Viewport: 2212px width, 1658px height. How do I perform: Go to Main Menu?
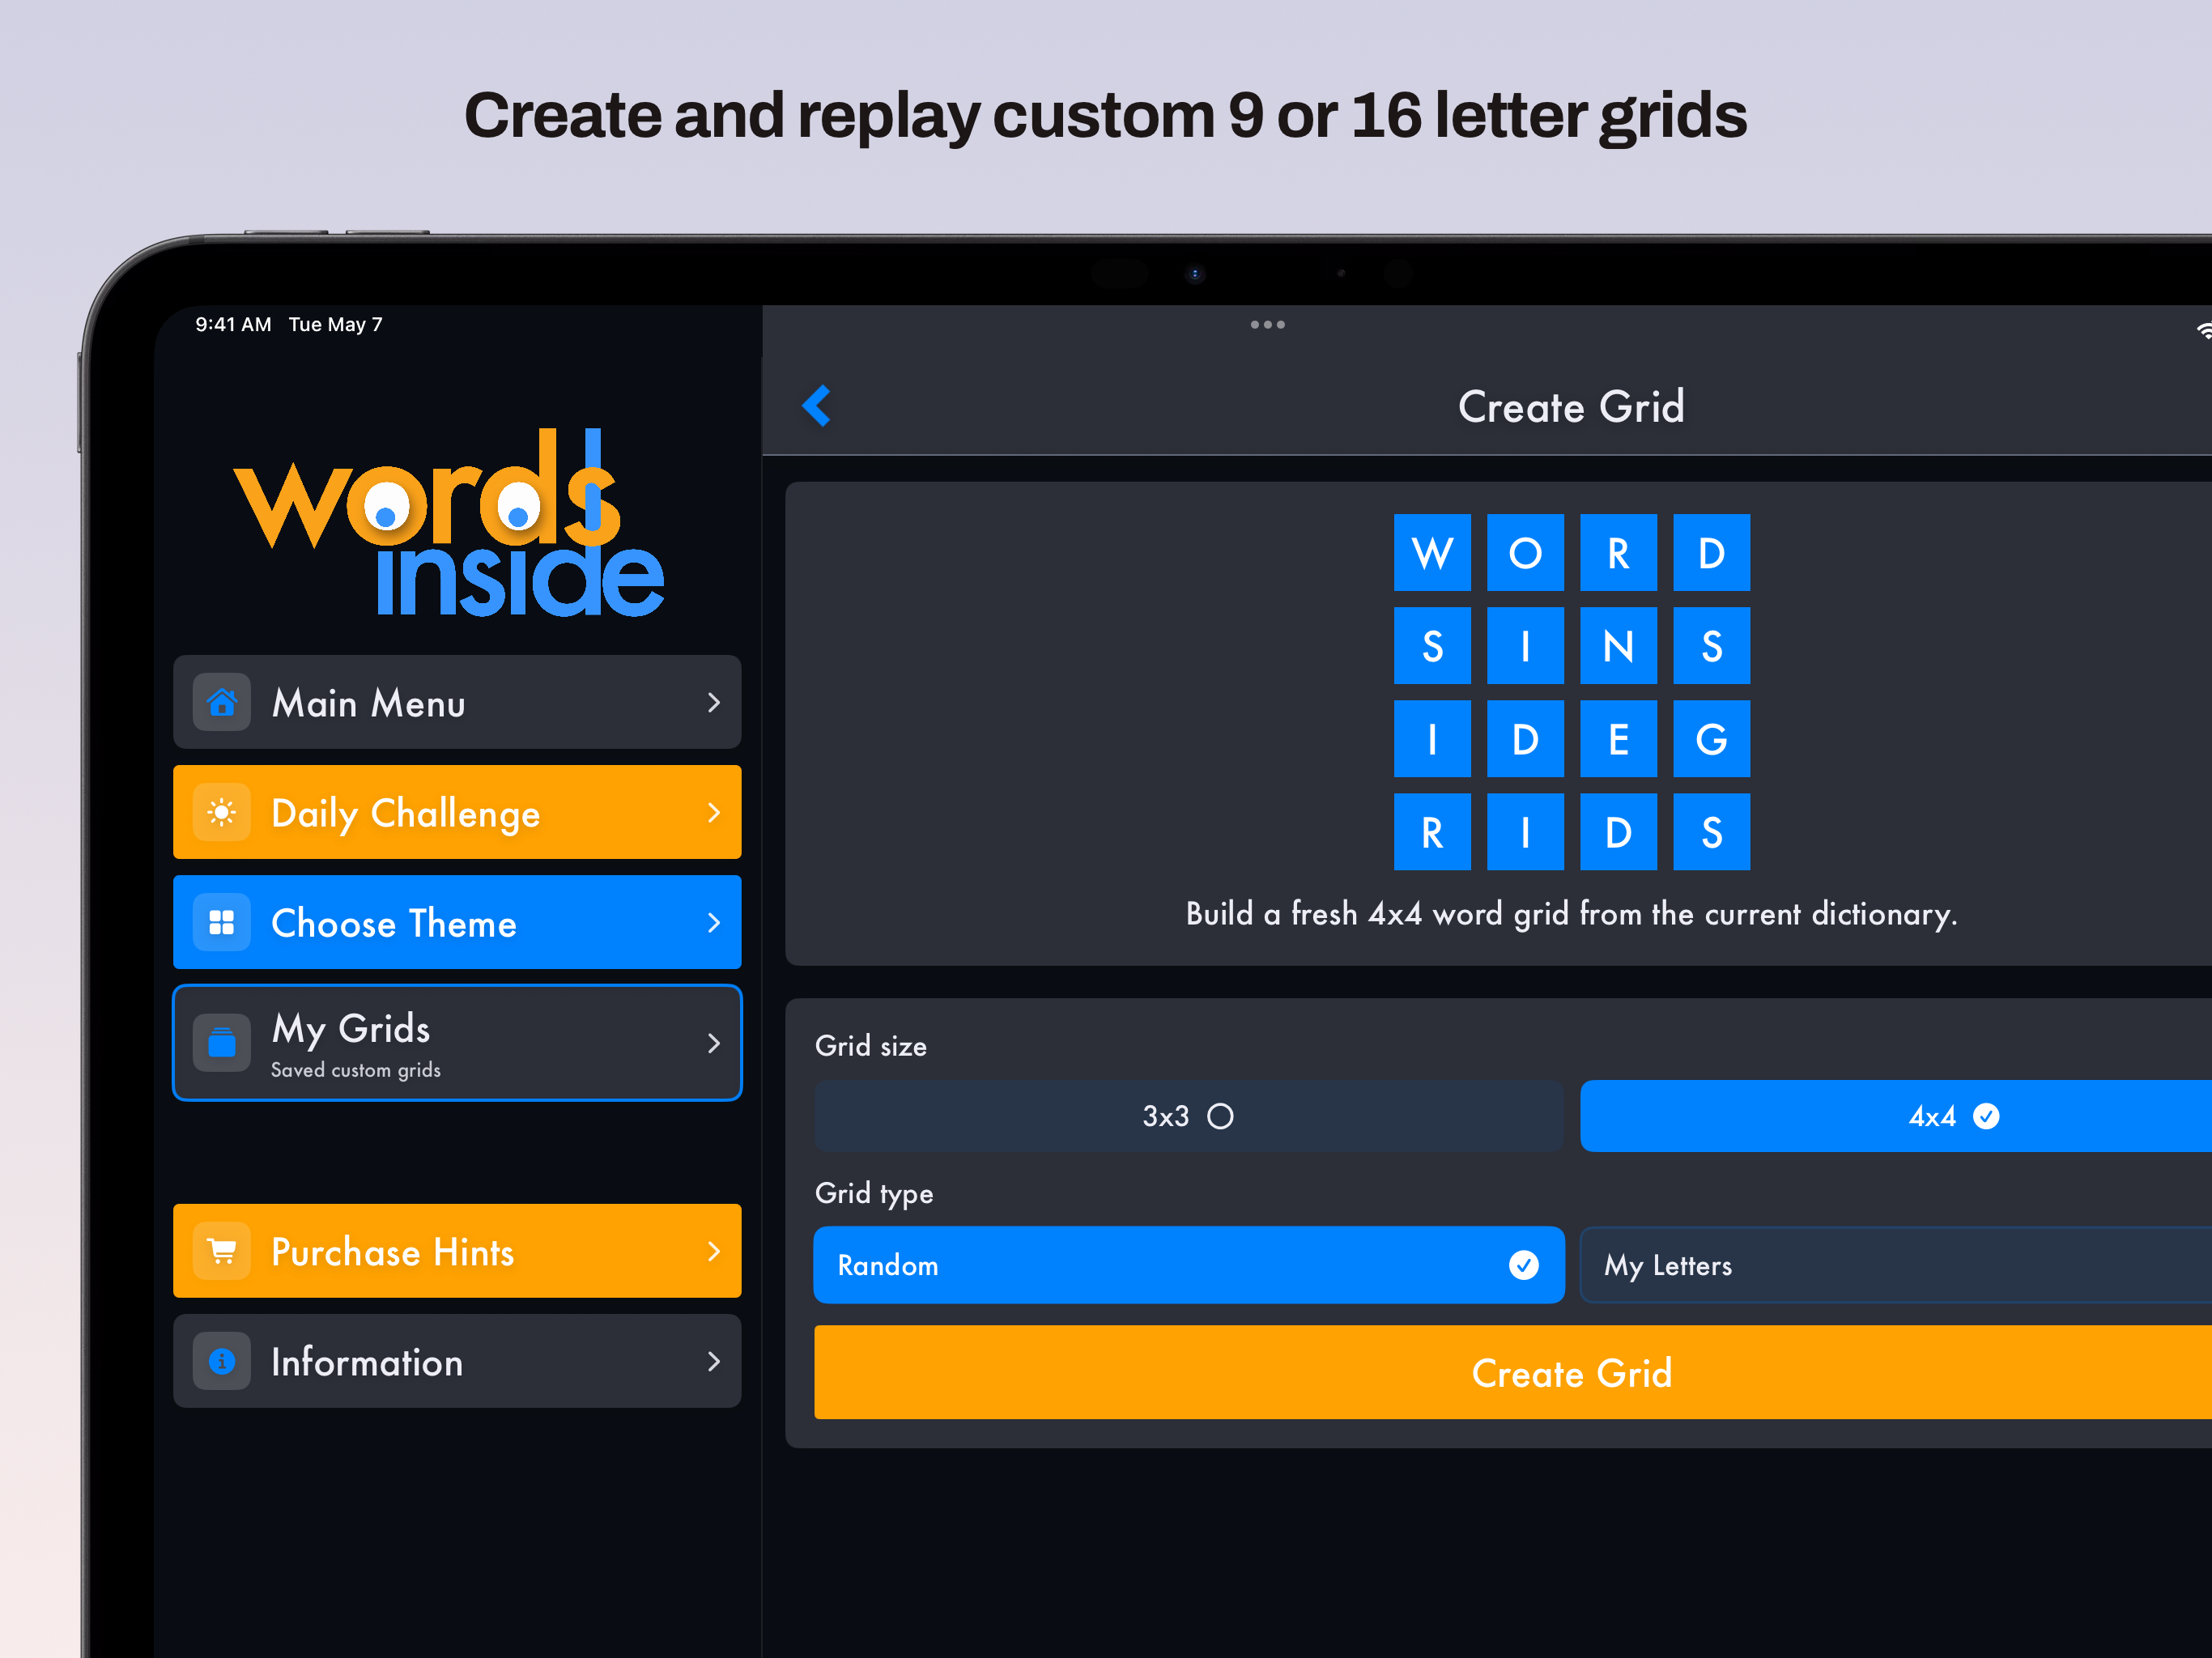(457, 702)
